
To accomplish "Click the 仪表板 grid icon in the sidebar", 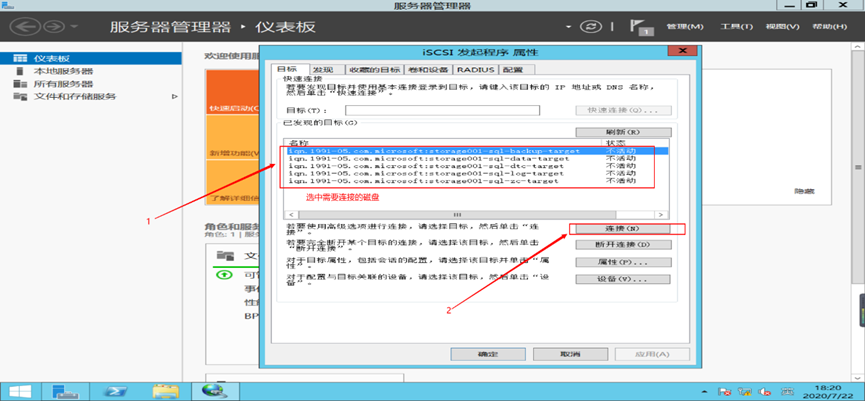I will (x=20, y=58).
